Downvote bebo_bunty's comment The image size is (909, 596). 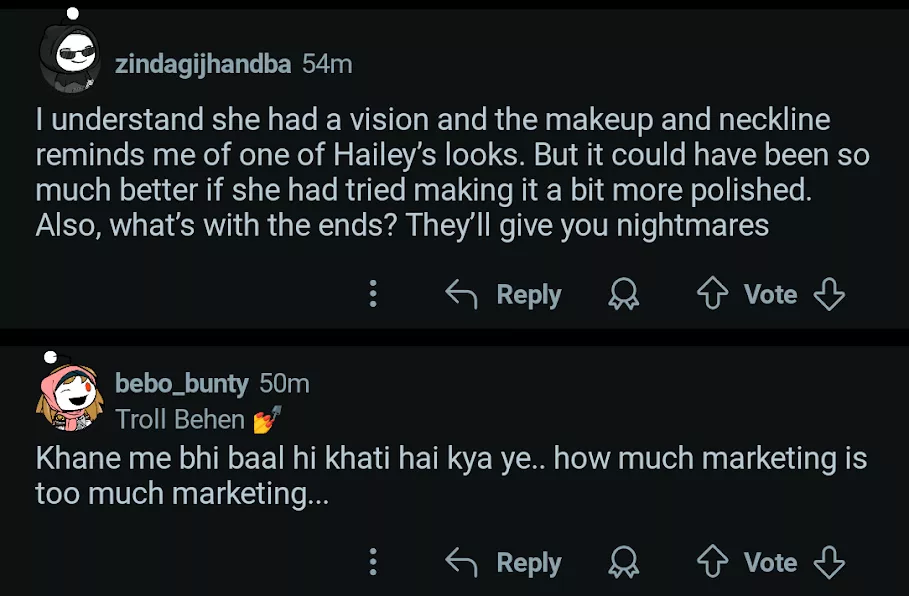830,563
